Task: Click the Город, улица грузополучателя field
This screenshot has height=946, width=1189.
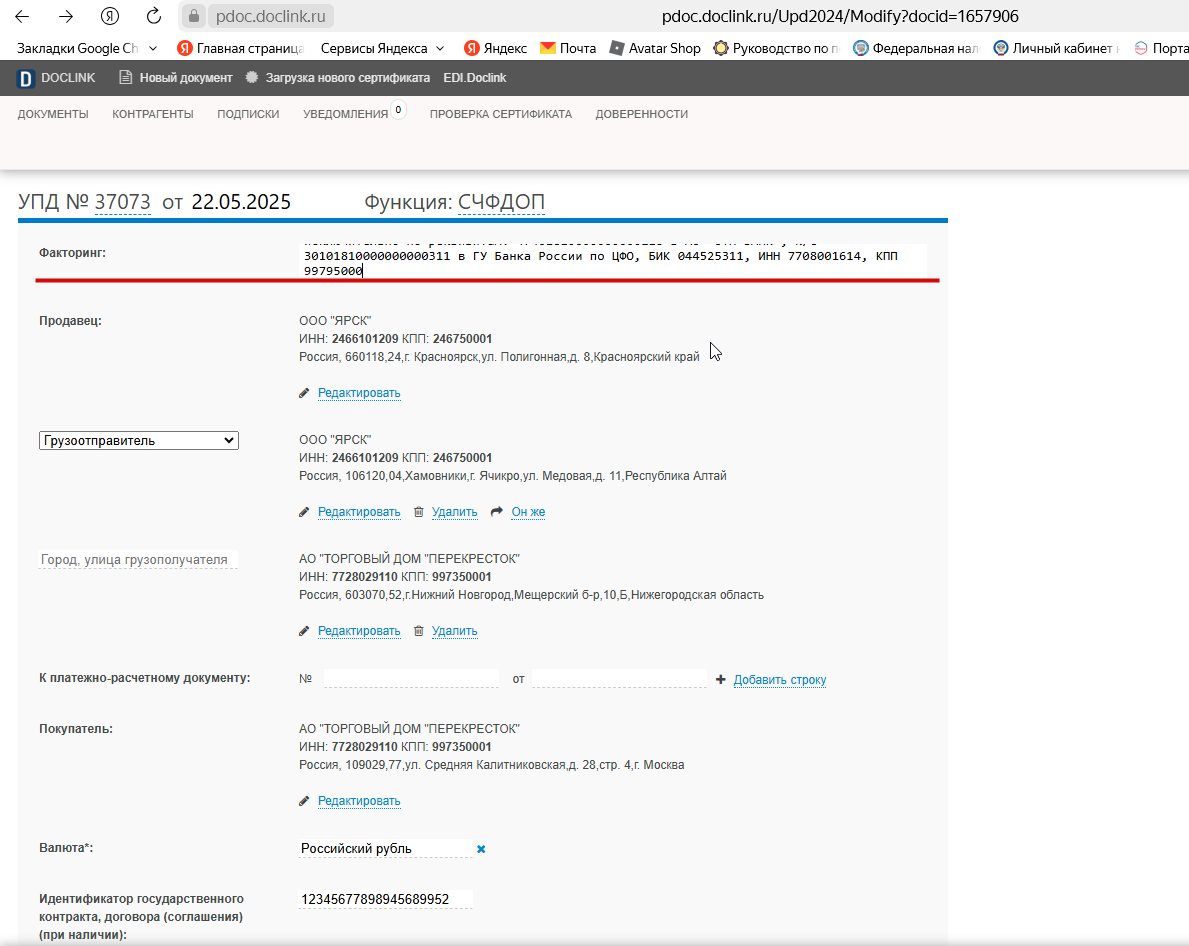Action: (138, 559)
